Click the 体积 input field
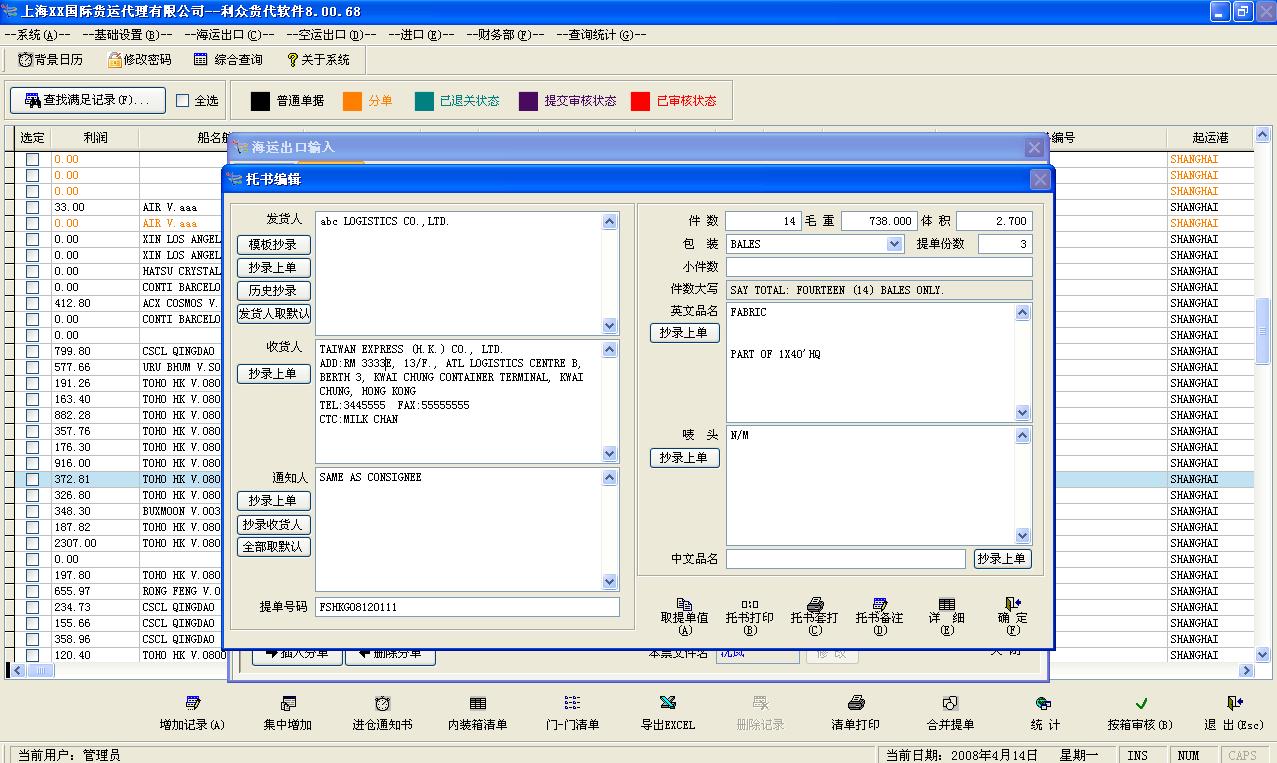Image resolution: width=1277 pixels, height=763 pixels. [x=994, y=221]
